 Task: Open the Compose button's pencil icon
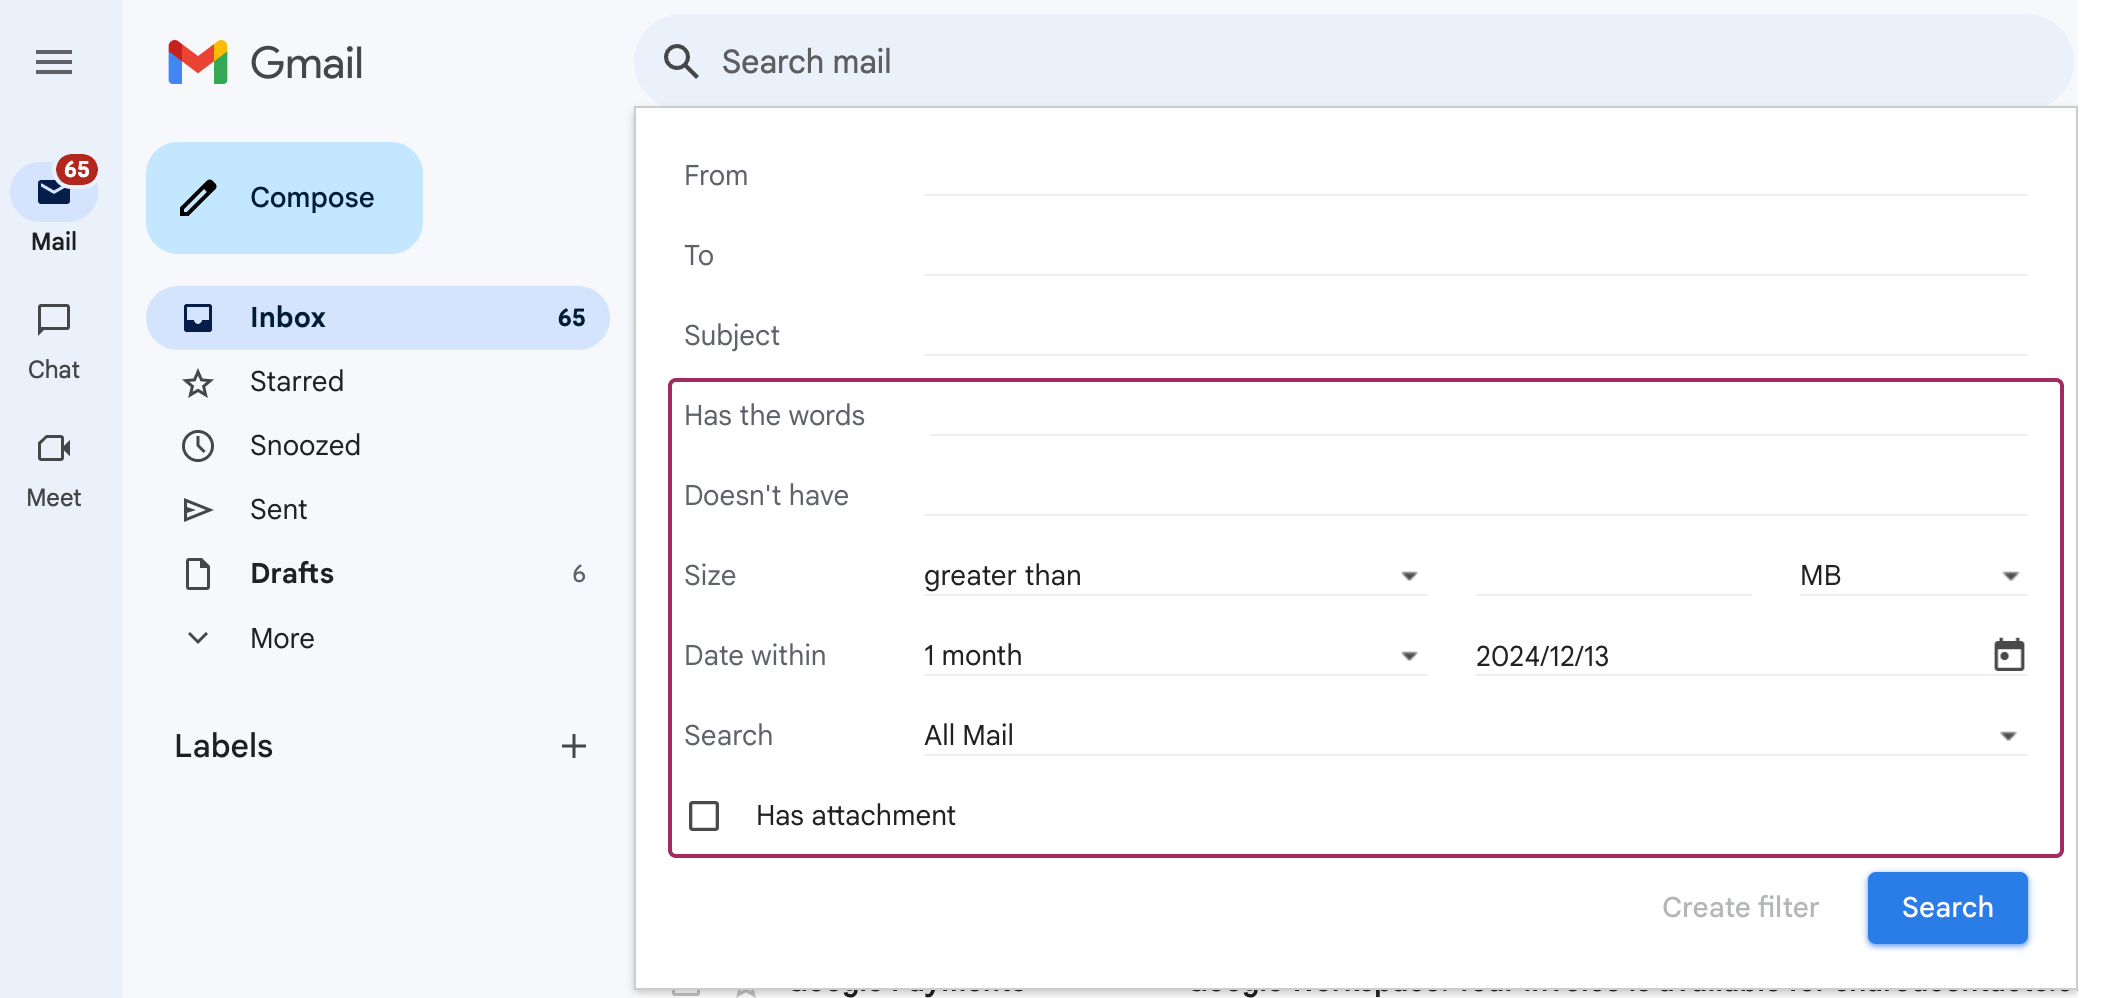198,197
